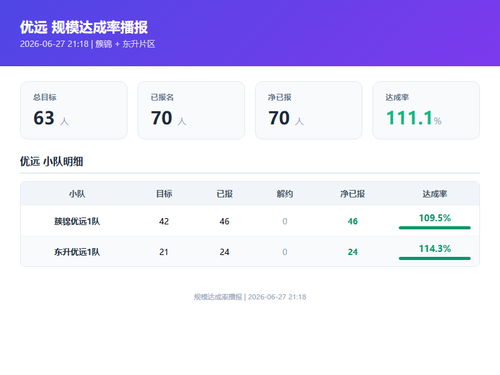Image resolution: width=500 pixels, height=375 pixels.
Task: Click the footer text 规模达成率播报 | 2026-06-27 21:18
Action: point(250,297)
